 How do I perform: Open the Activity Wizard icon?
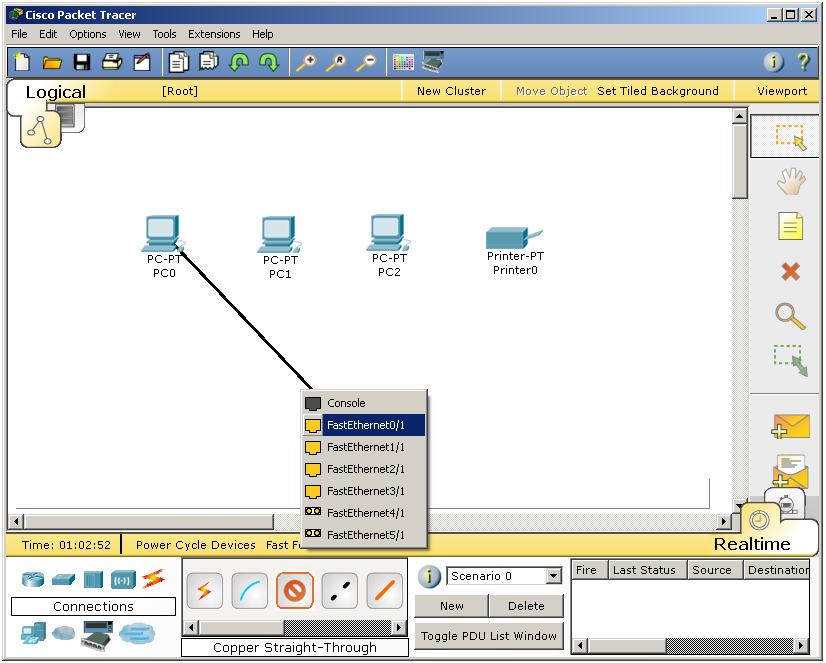pos(142,62)
